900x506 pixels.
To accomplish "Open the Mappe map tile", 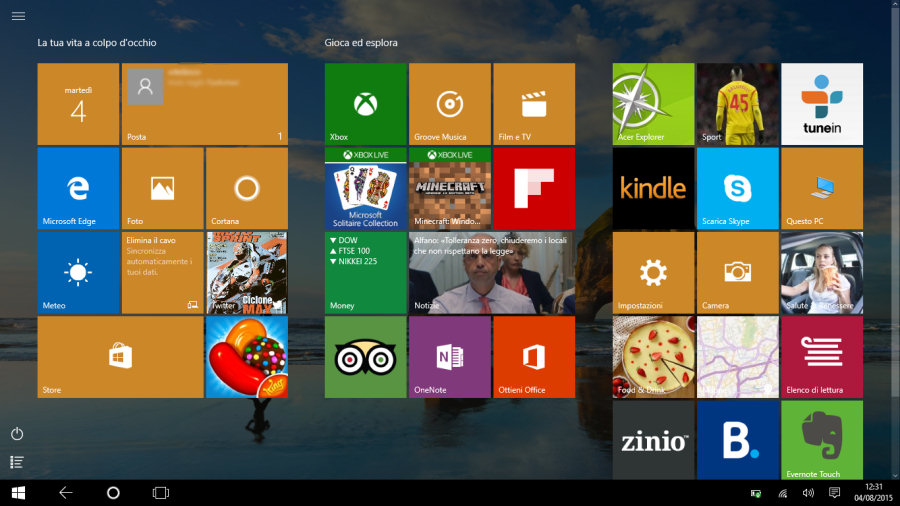I will 738,357.
